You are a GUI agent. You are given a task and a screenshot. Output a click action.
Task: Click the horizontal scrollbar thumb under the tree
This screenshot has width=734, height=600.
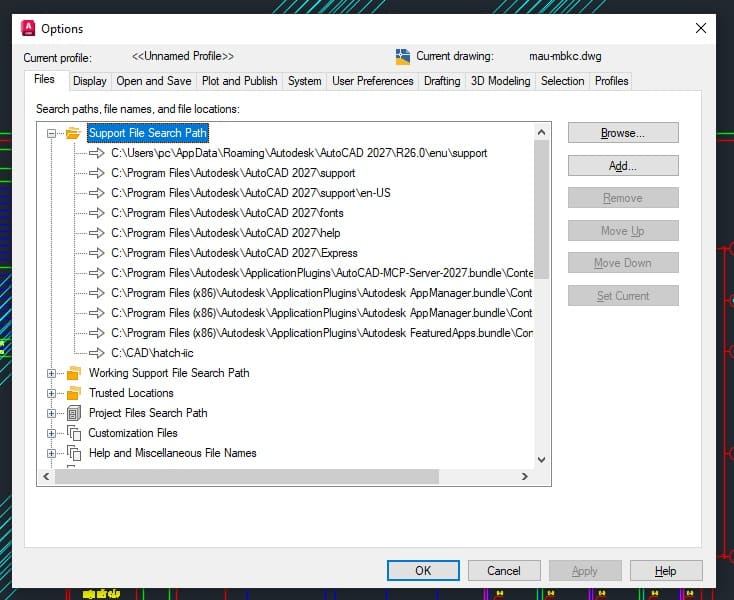[247, 476]
